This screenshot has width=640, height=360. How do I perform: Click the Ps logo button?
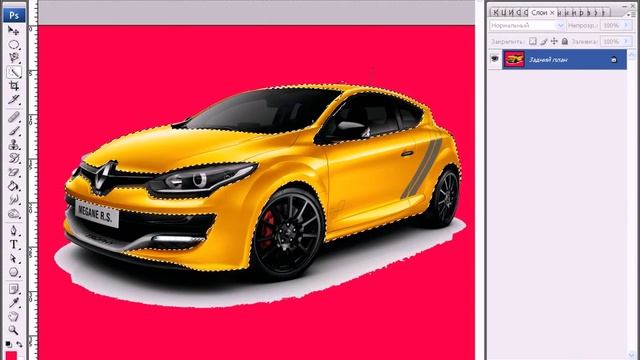point(14,15)
